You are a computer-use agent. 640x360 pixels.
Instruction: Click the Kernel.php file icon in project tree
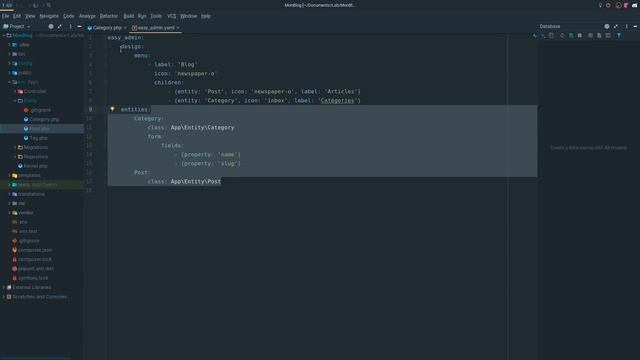coord(20,166)
